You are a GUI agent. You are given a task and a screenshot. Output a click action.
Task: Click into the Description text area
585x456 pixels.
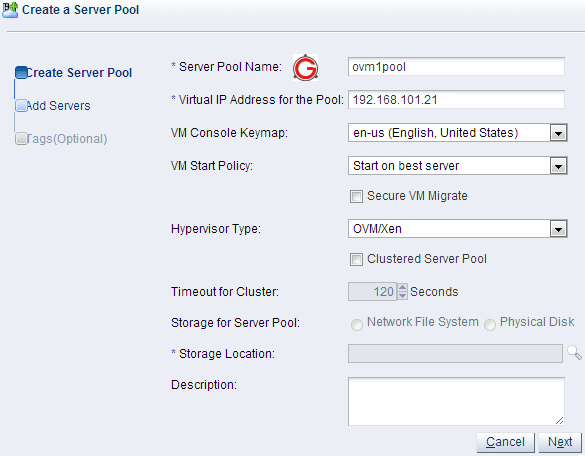pos(456,401)
